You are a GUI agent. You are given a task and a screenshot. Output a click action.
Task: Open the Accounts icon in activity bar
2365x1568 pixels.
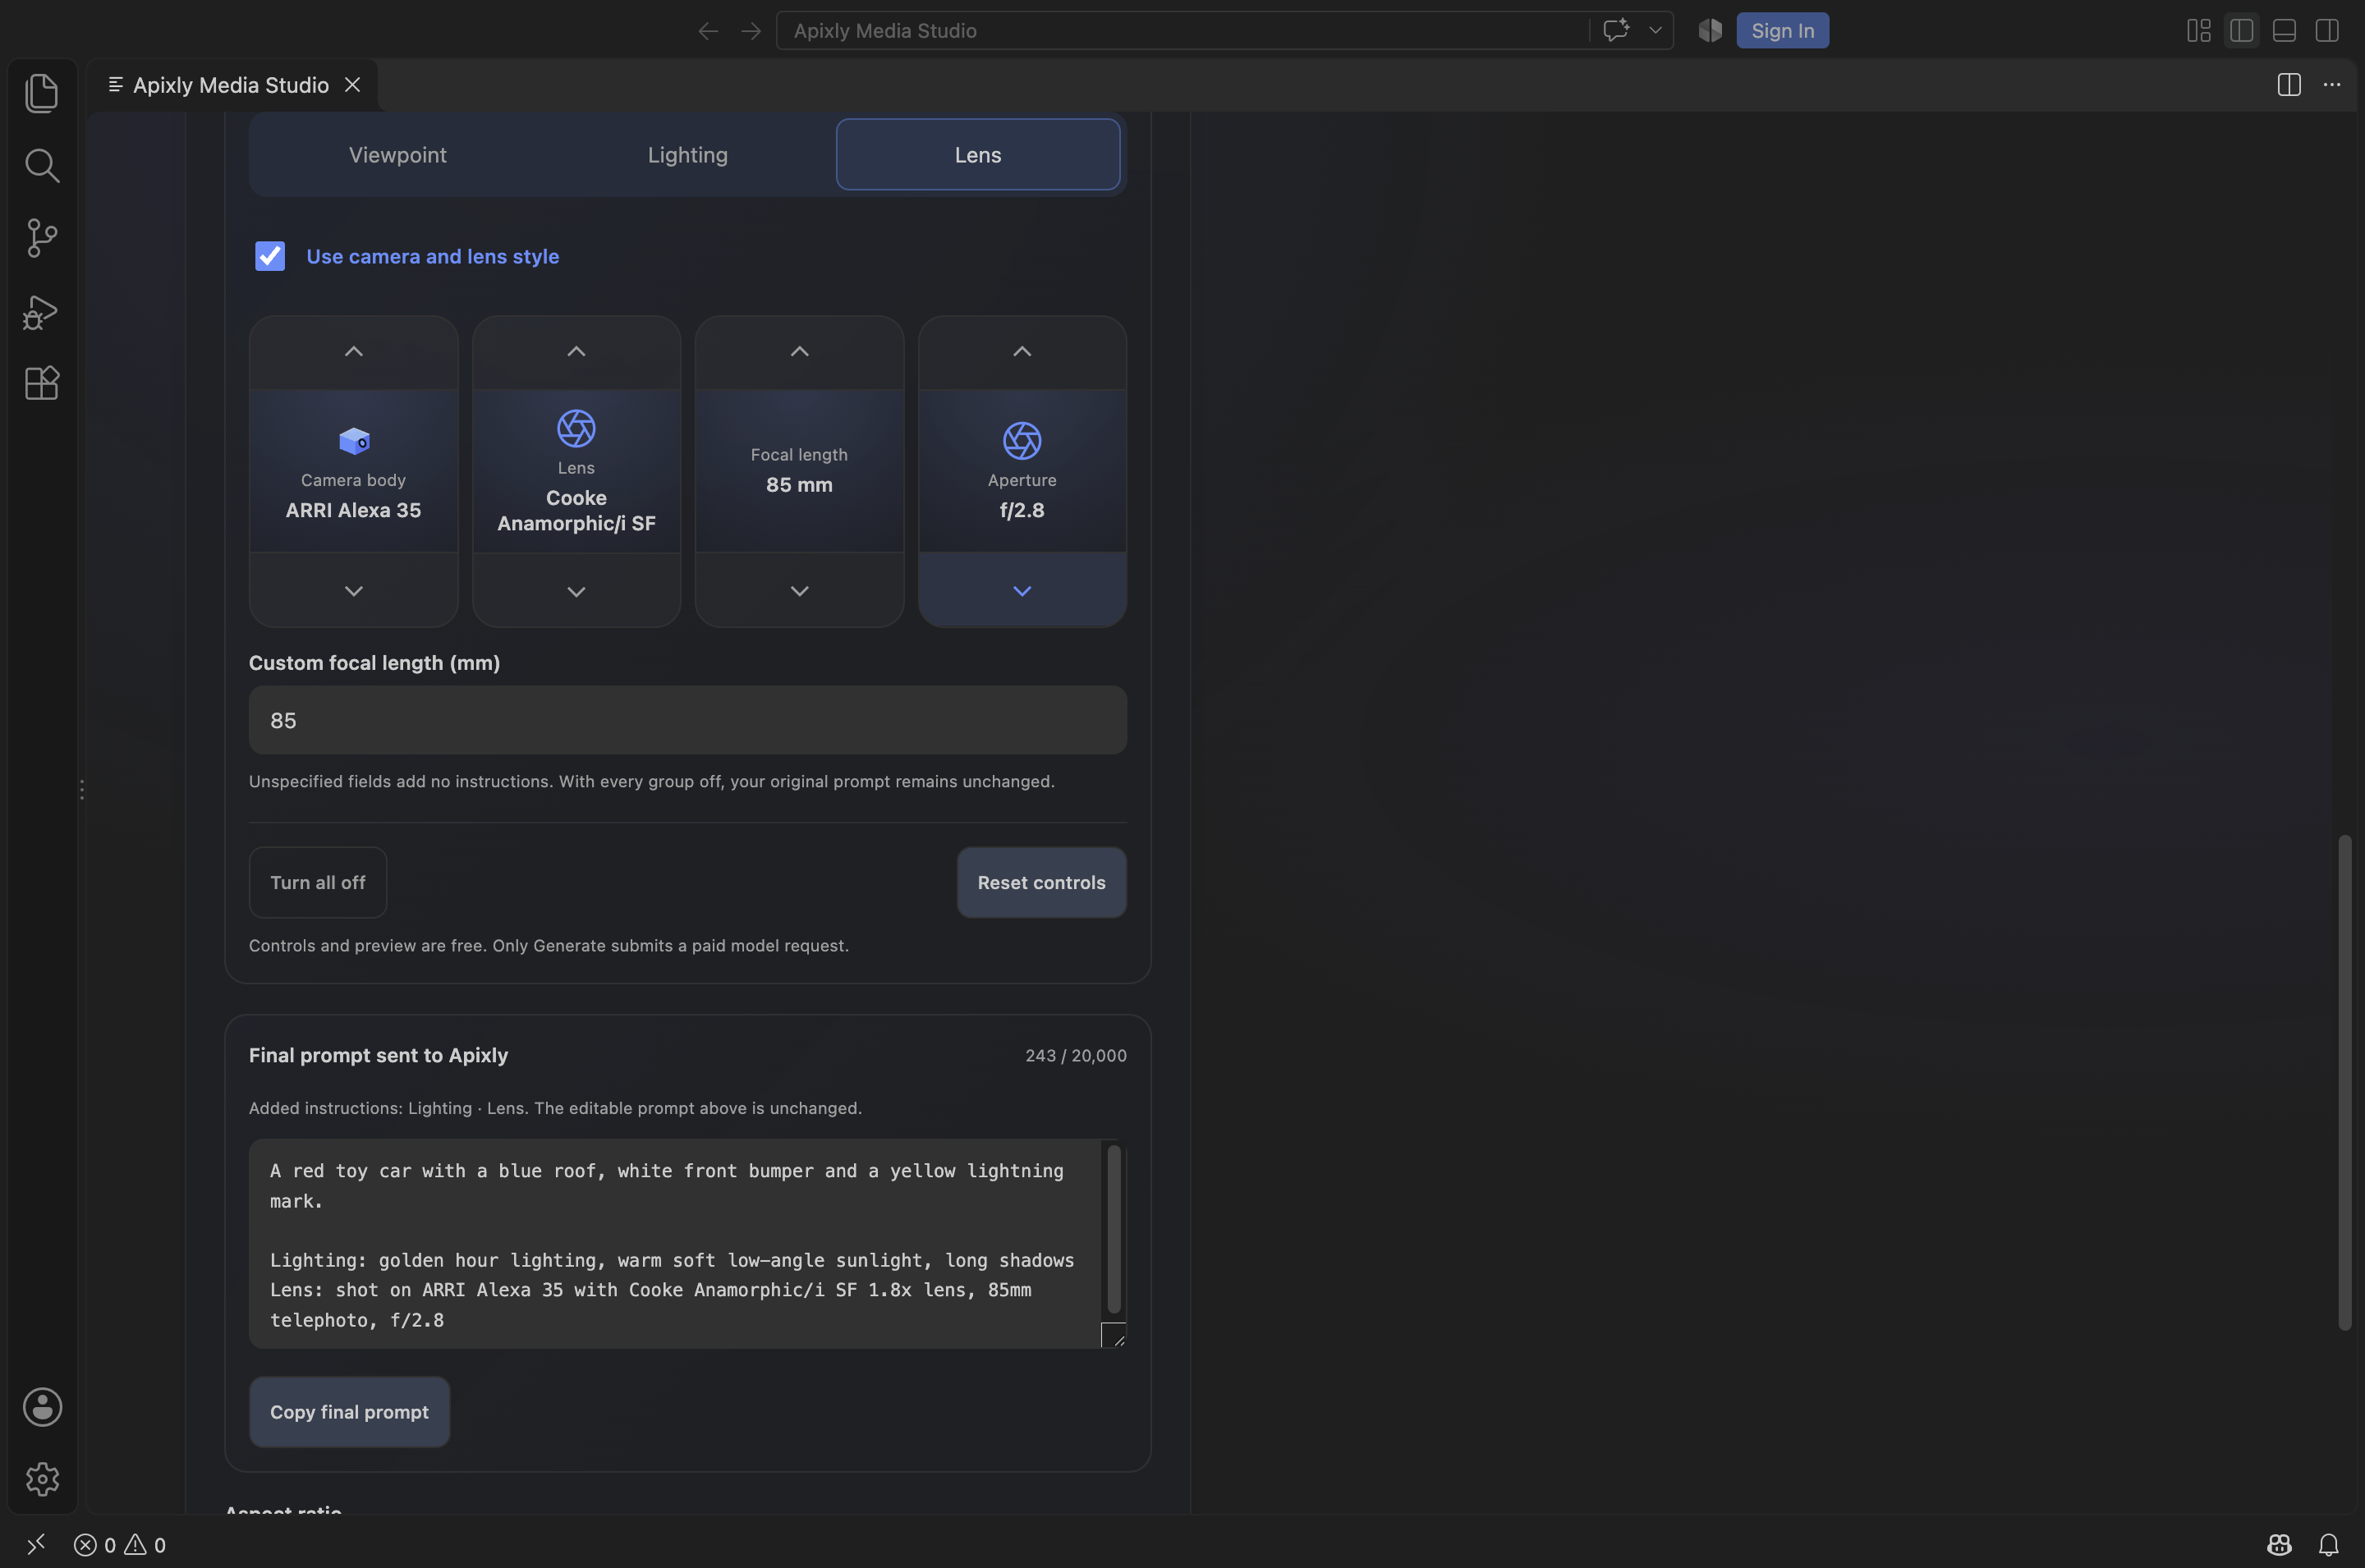click(42, 1407)
